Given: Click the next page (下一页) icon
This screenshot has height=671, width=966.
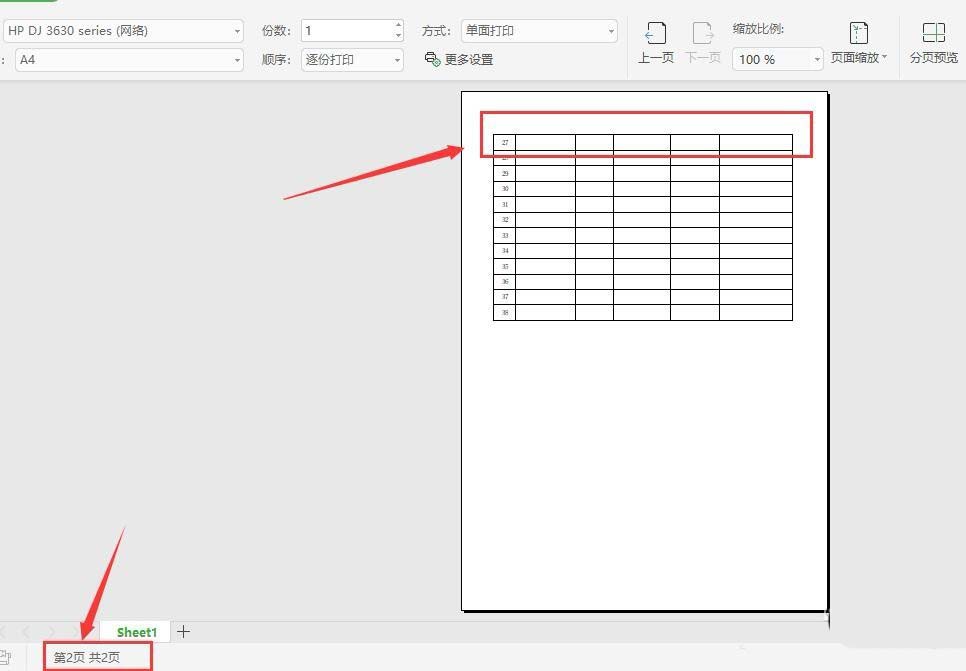Looking at the screenshot, I should point(703,44).
